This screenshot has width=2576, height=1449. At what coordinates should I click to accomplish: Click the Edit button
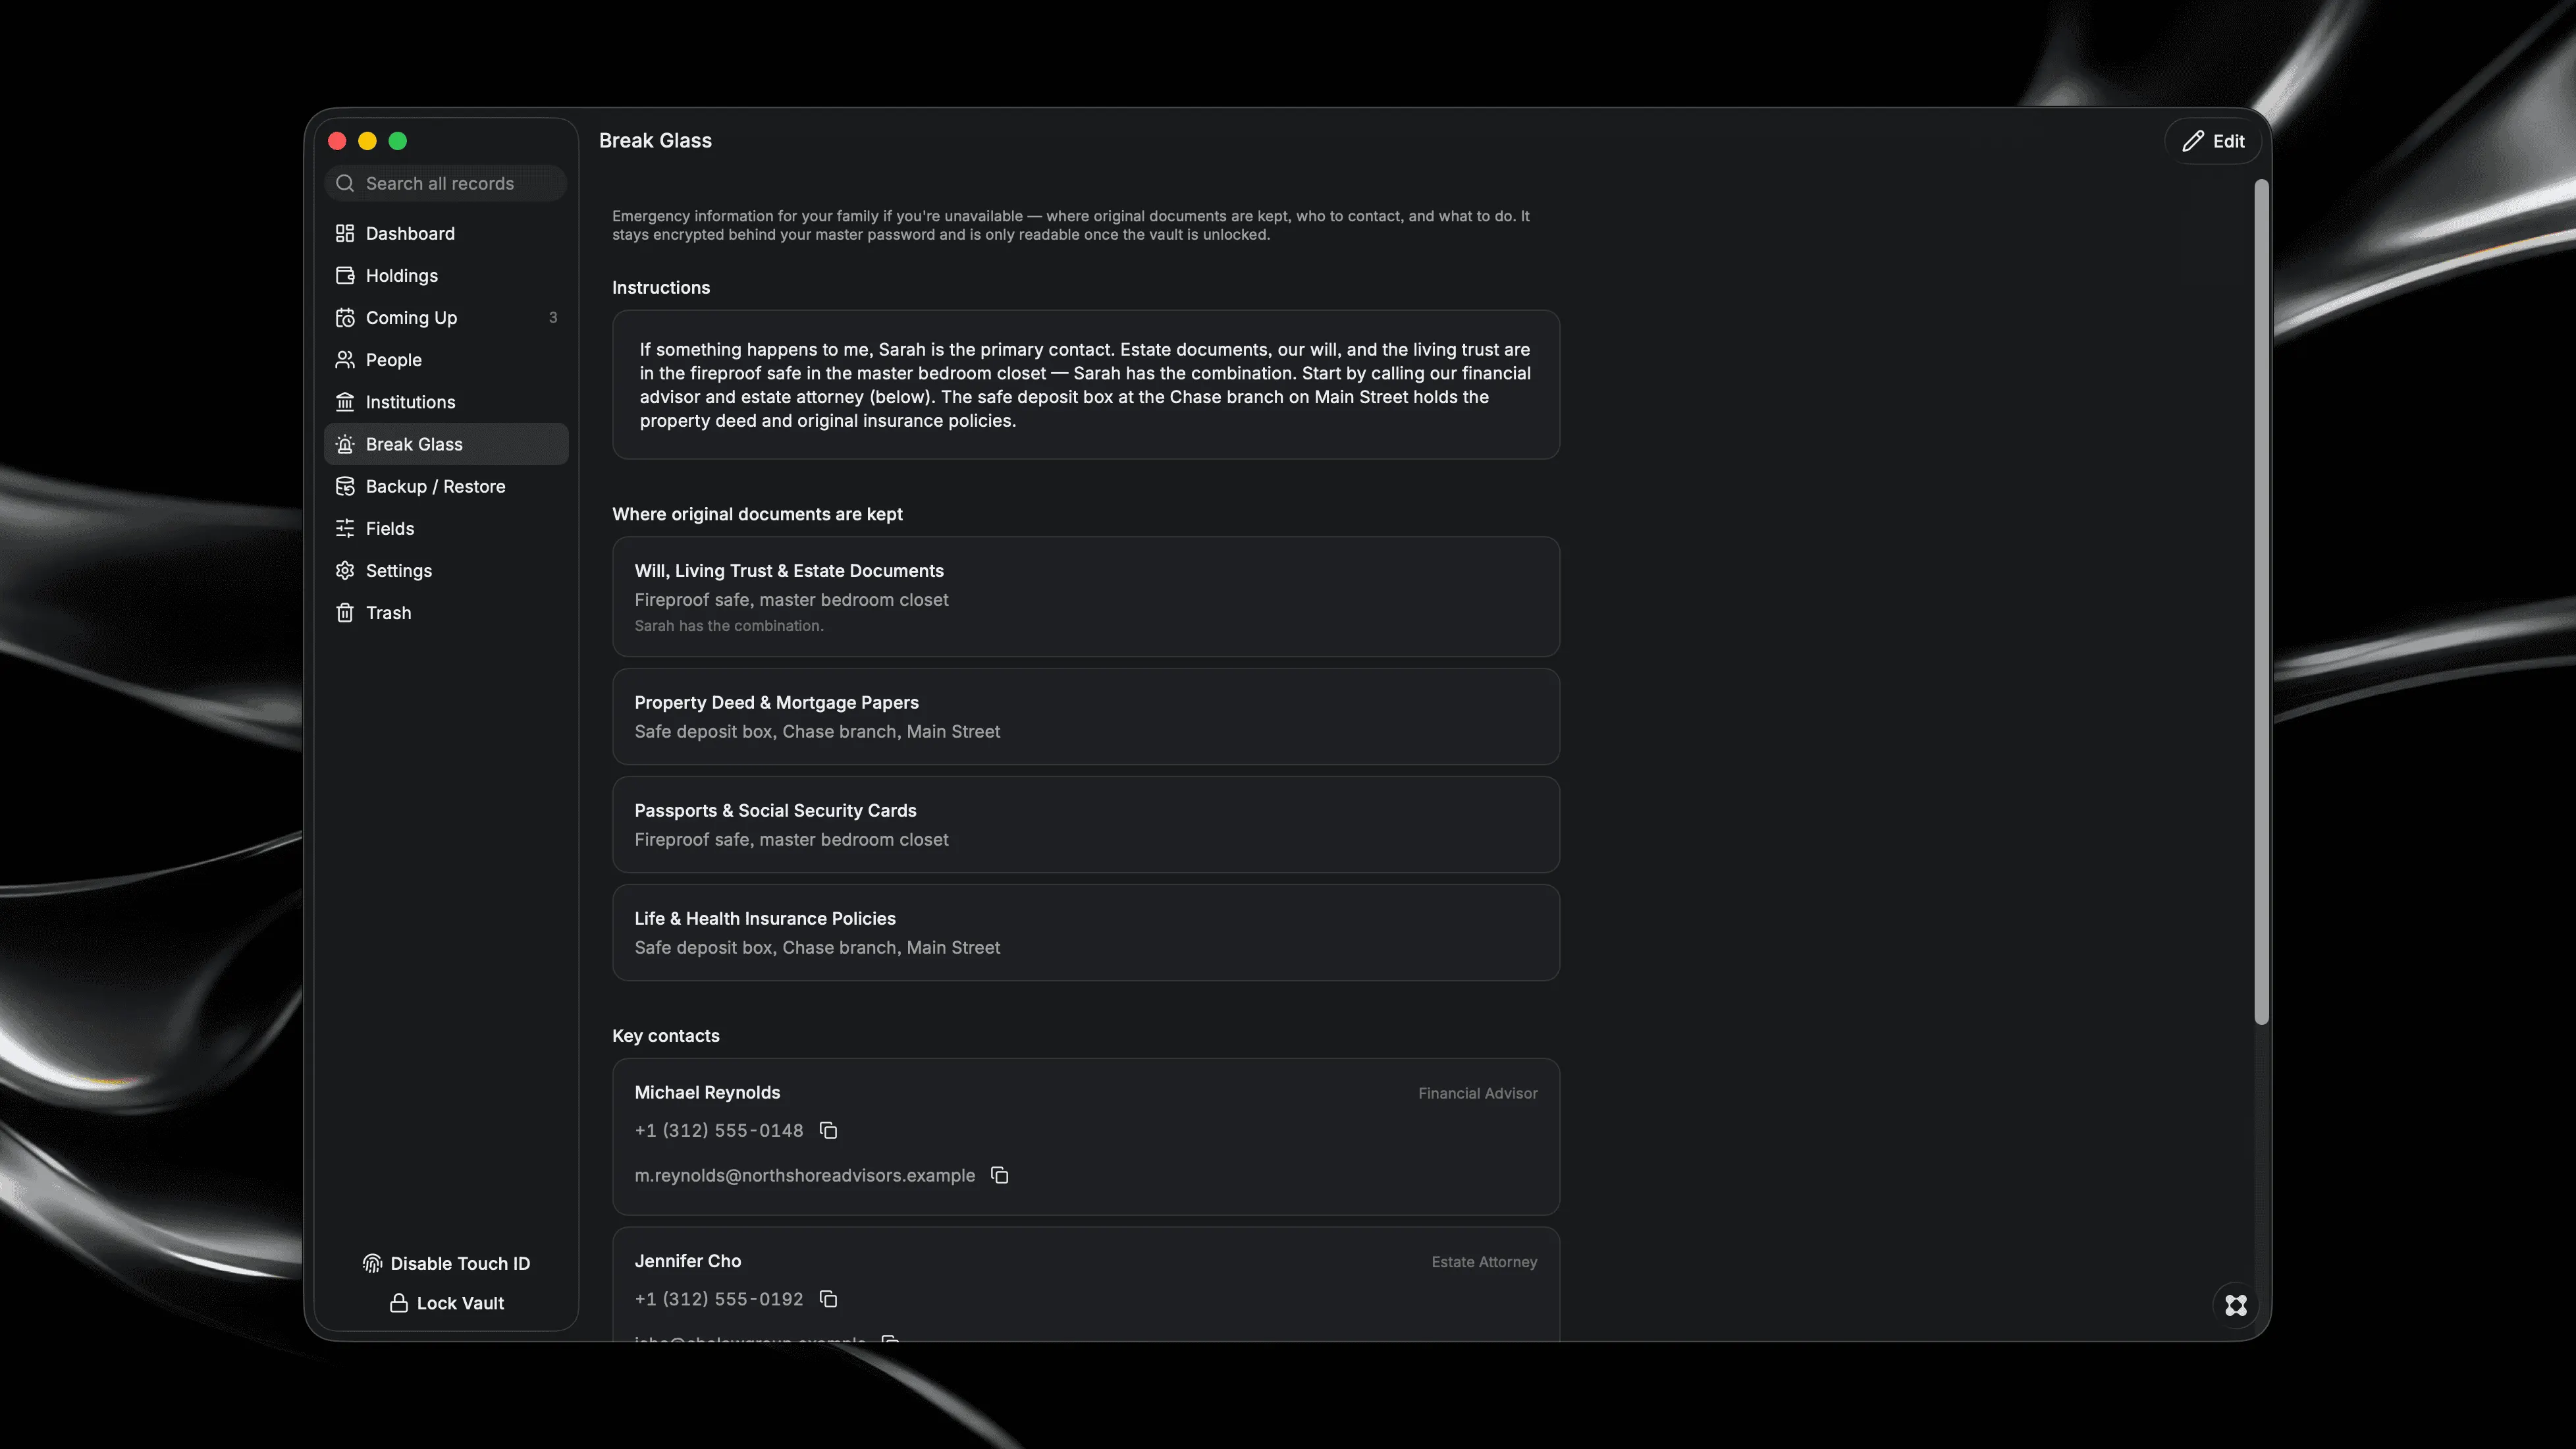pyautogui.click(x=2213, y=141)
